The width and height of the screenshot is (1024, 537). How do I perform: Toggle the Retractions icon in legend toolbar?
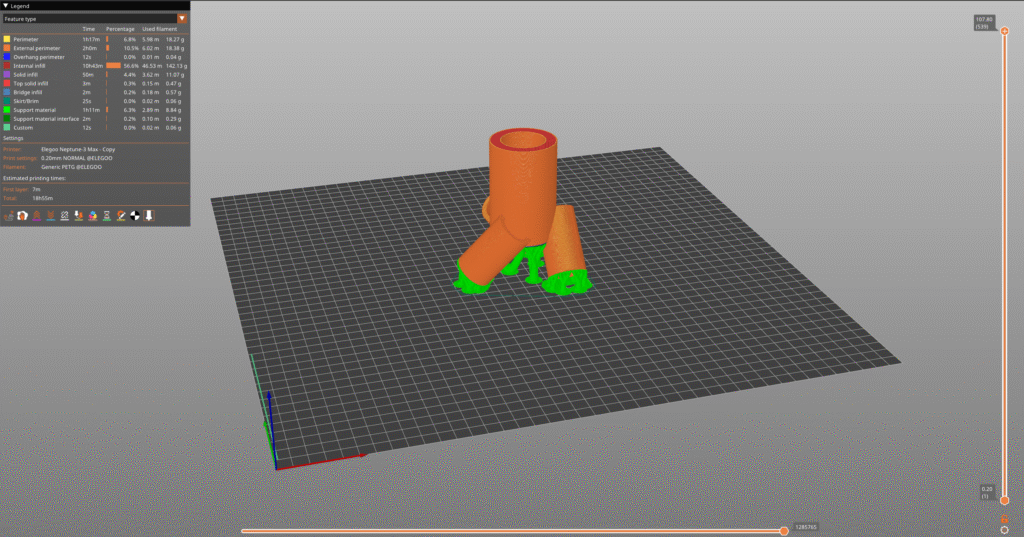37,215
